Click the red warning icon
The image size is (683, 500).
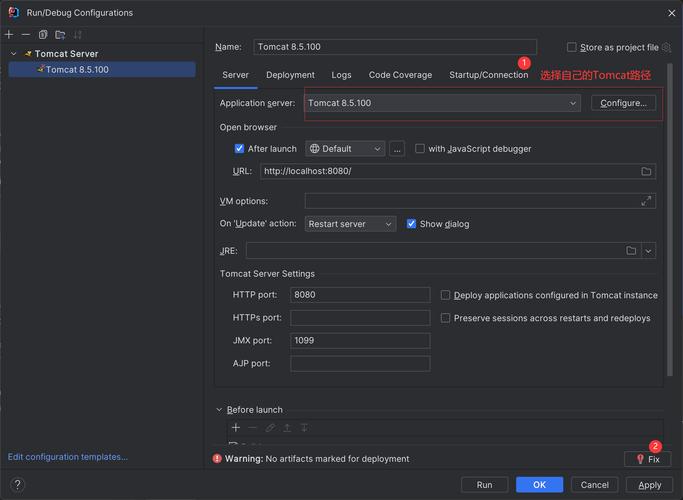[217, 459]
